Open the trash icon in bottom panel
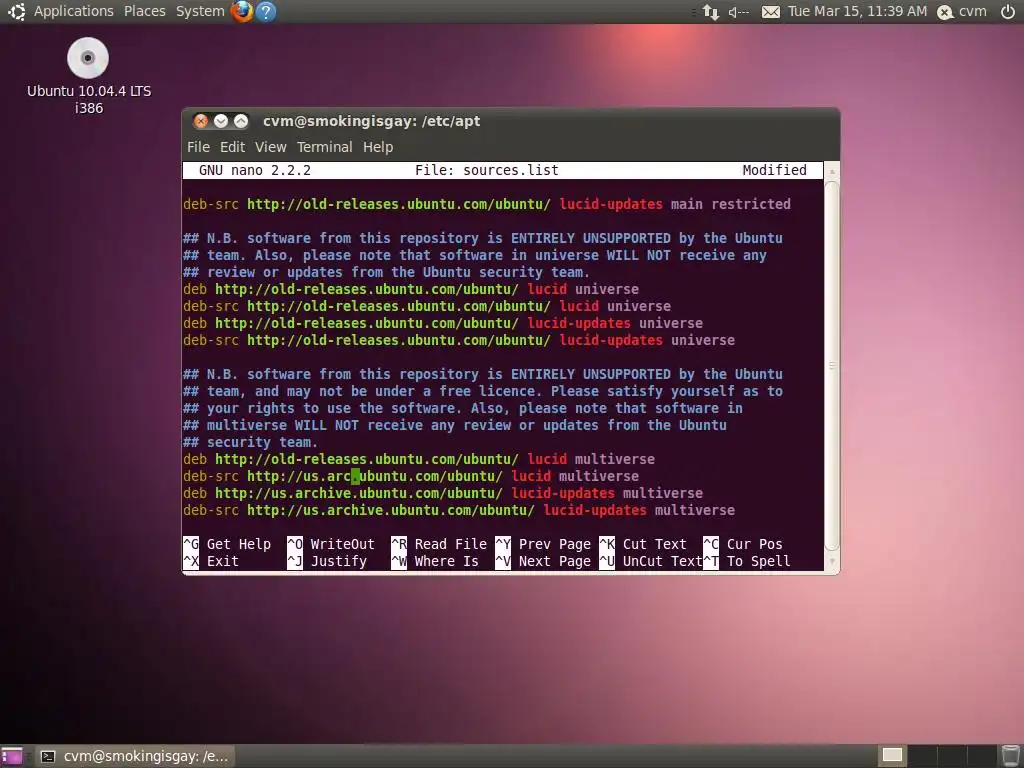Screen dimensions: 1024x768 pyautogui.click(x=1011, y=756)
